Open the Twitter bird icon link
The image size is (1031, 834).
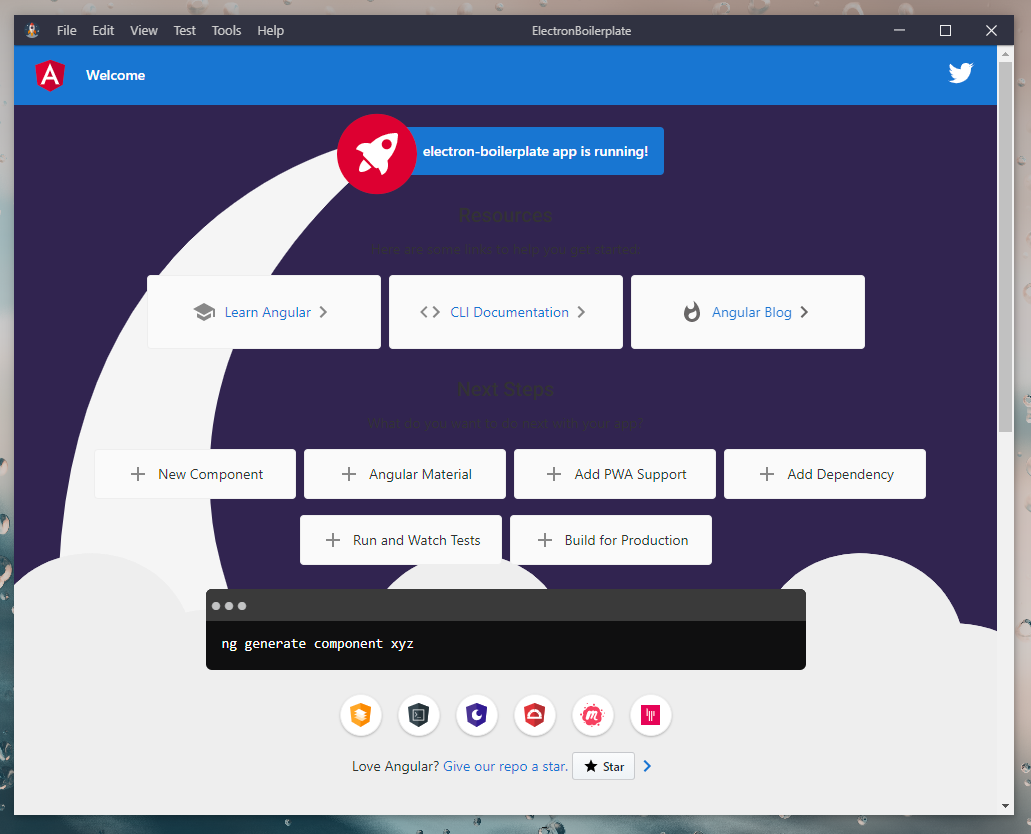coord(961,73)
